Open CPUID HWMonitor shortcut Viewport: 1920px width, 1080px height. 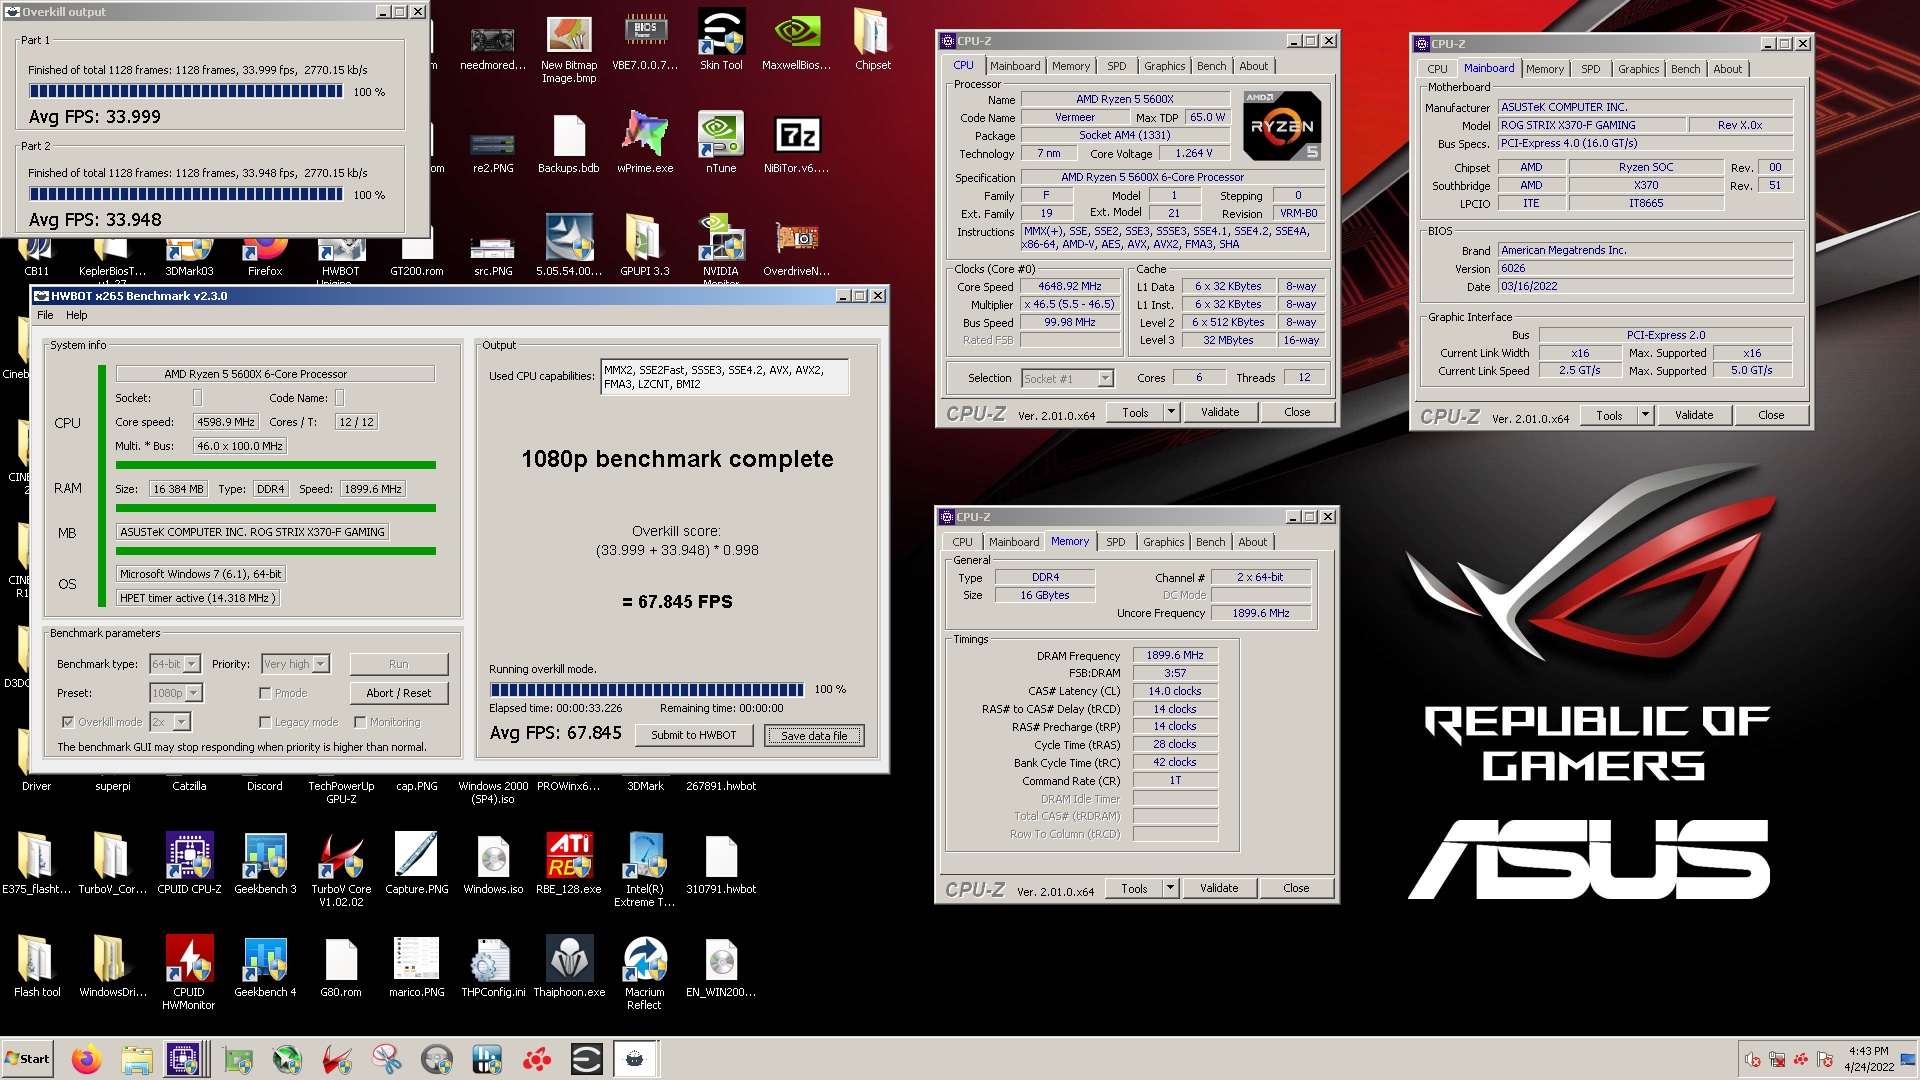189,973
